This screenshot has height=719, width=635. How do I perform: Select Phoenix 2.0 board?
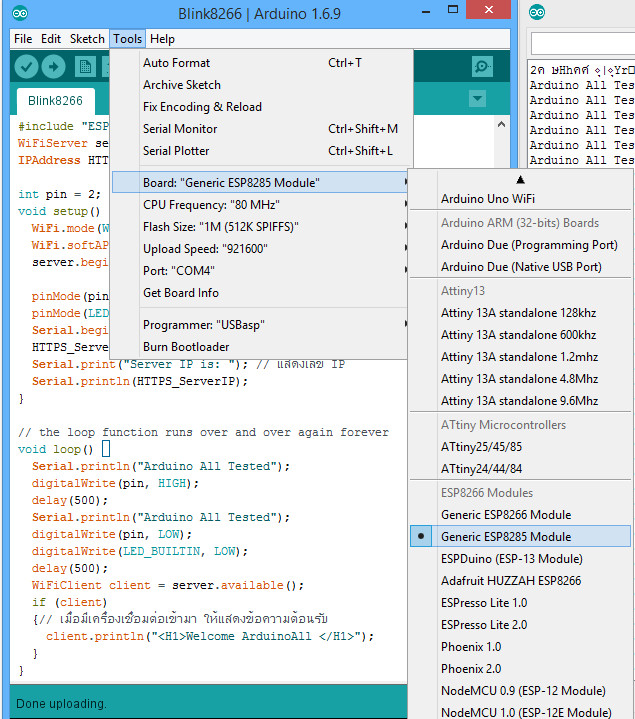520,669
